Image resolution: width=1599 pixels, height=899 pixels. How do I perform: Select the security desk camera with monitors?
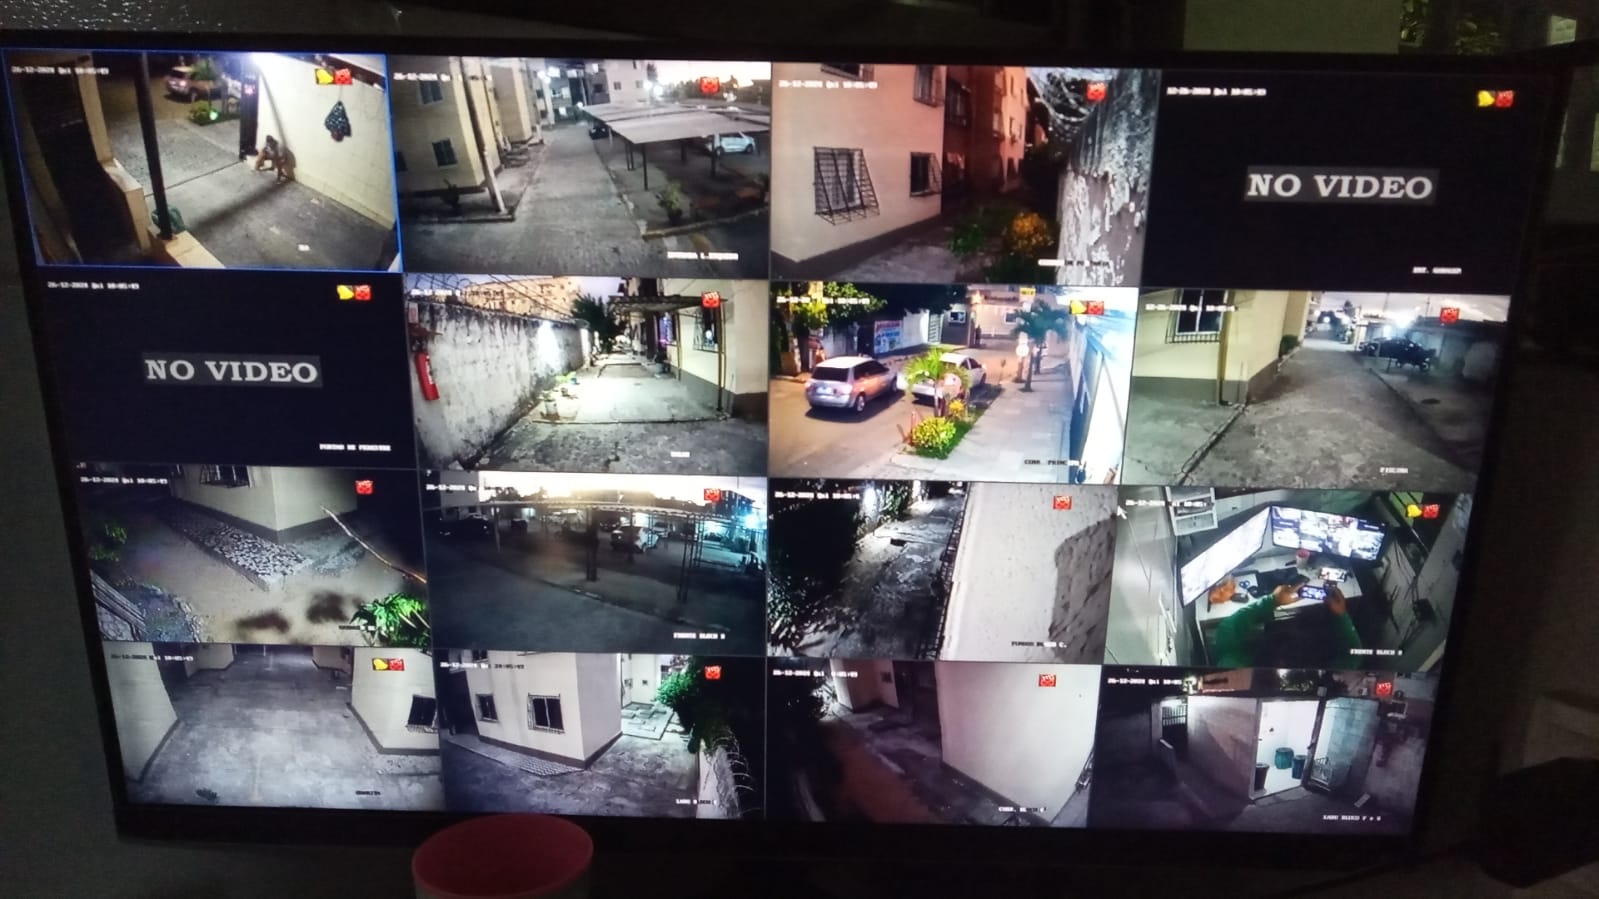coord(1290,575)
